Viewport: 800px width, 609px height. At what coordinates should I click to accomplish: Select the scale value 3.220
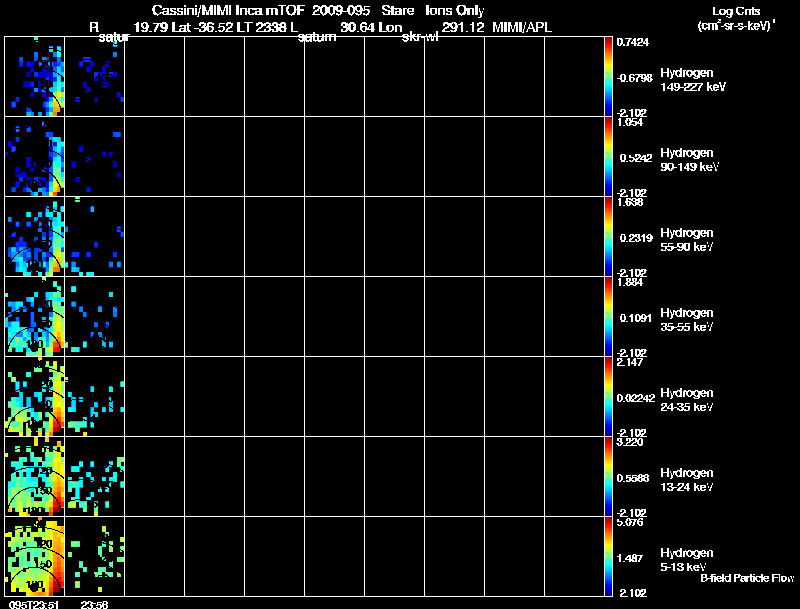(x=630, y=442)
